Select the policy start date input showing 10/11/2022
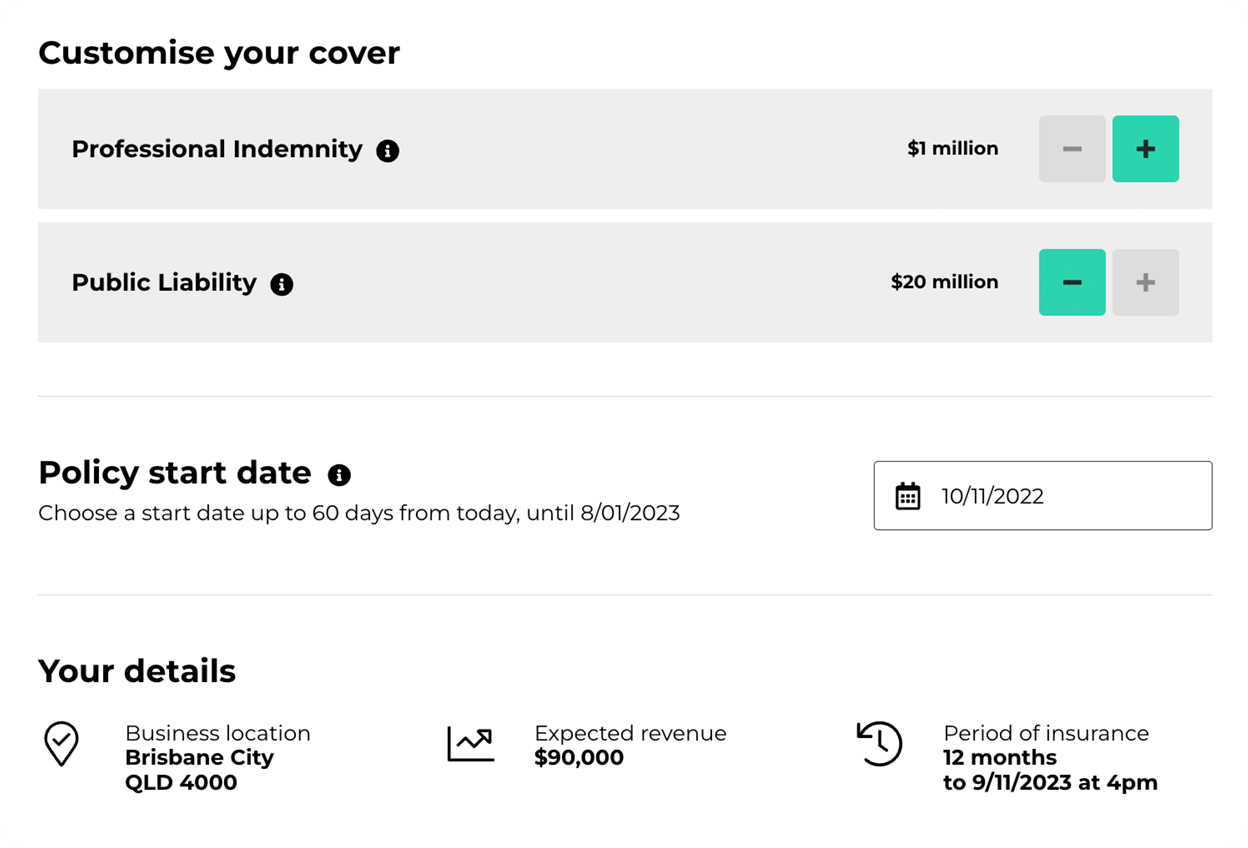 (1043, 495)
